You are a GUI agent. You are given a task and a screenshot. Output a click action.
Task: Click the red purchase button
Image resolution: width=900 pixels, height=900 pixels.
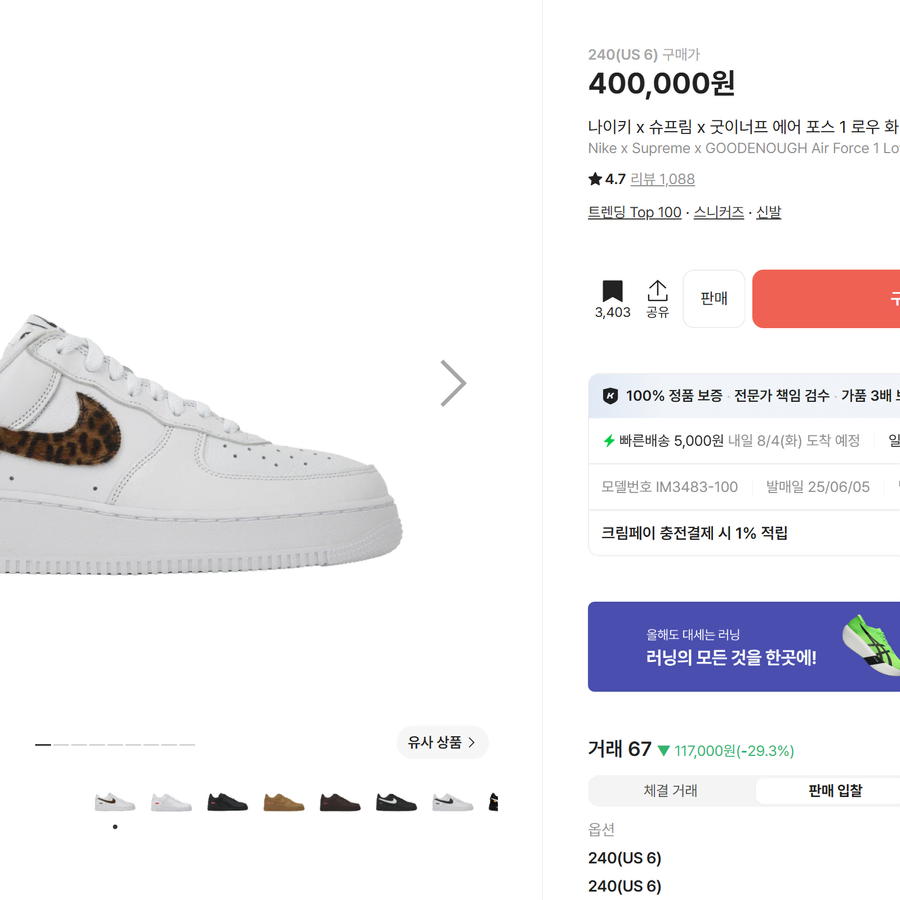[x=826, y=298]
